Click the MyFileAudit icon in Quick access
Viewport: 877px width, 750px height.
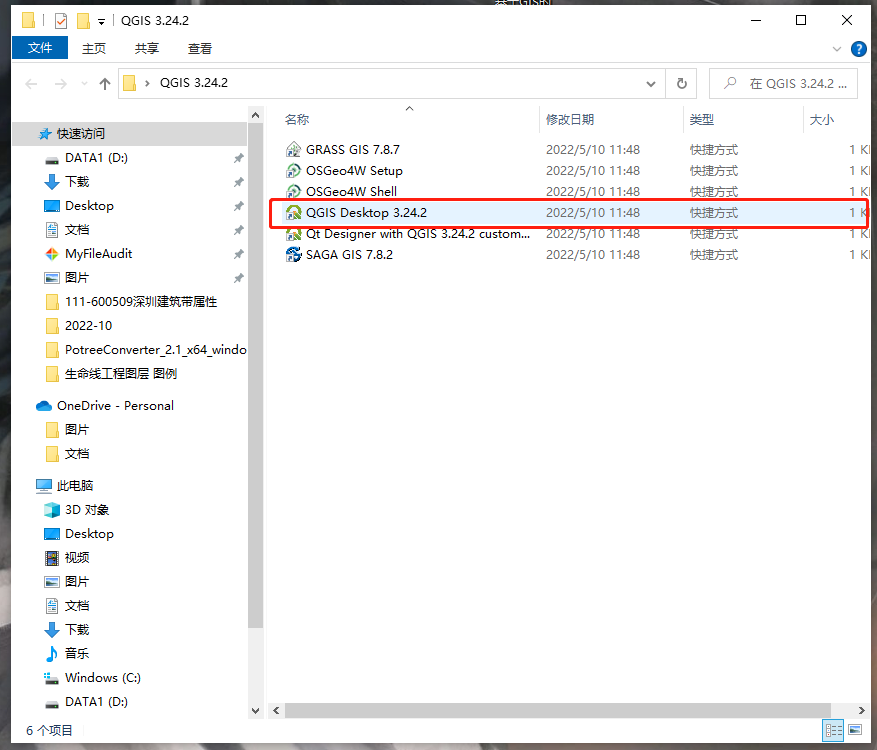[51, 254]
